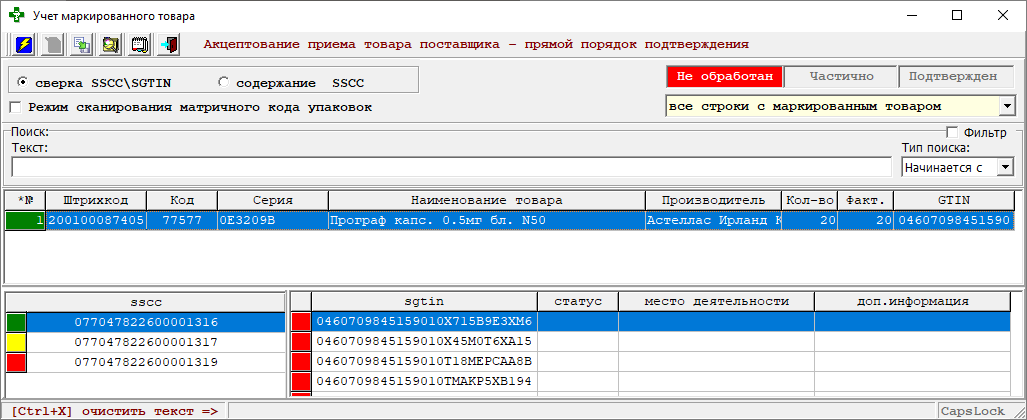Select the 'сверка SSCC\SGTIN' radio button

click(23, 81)
